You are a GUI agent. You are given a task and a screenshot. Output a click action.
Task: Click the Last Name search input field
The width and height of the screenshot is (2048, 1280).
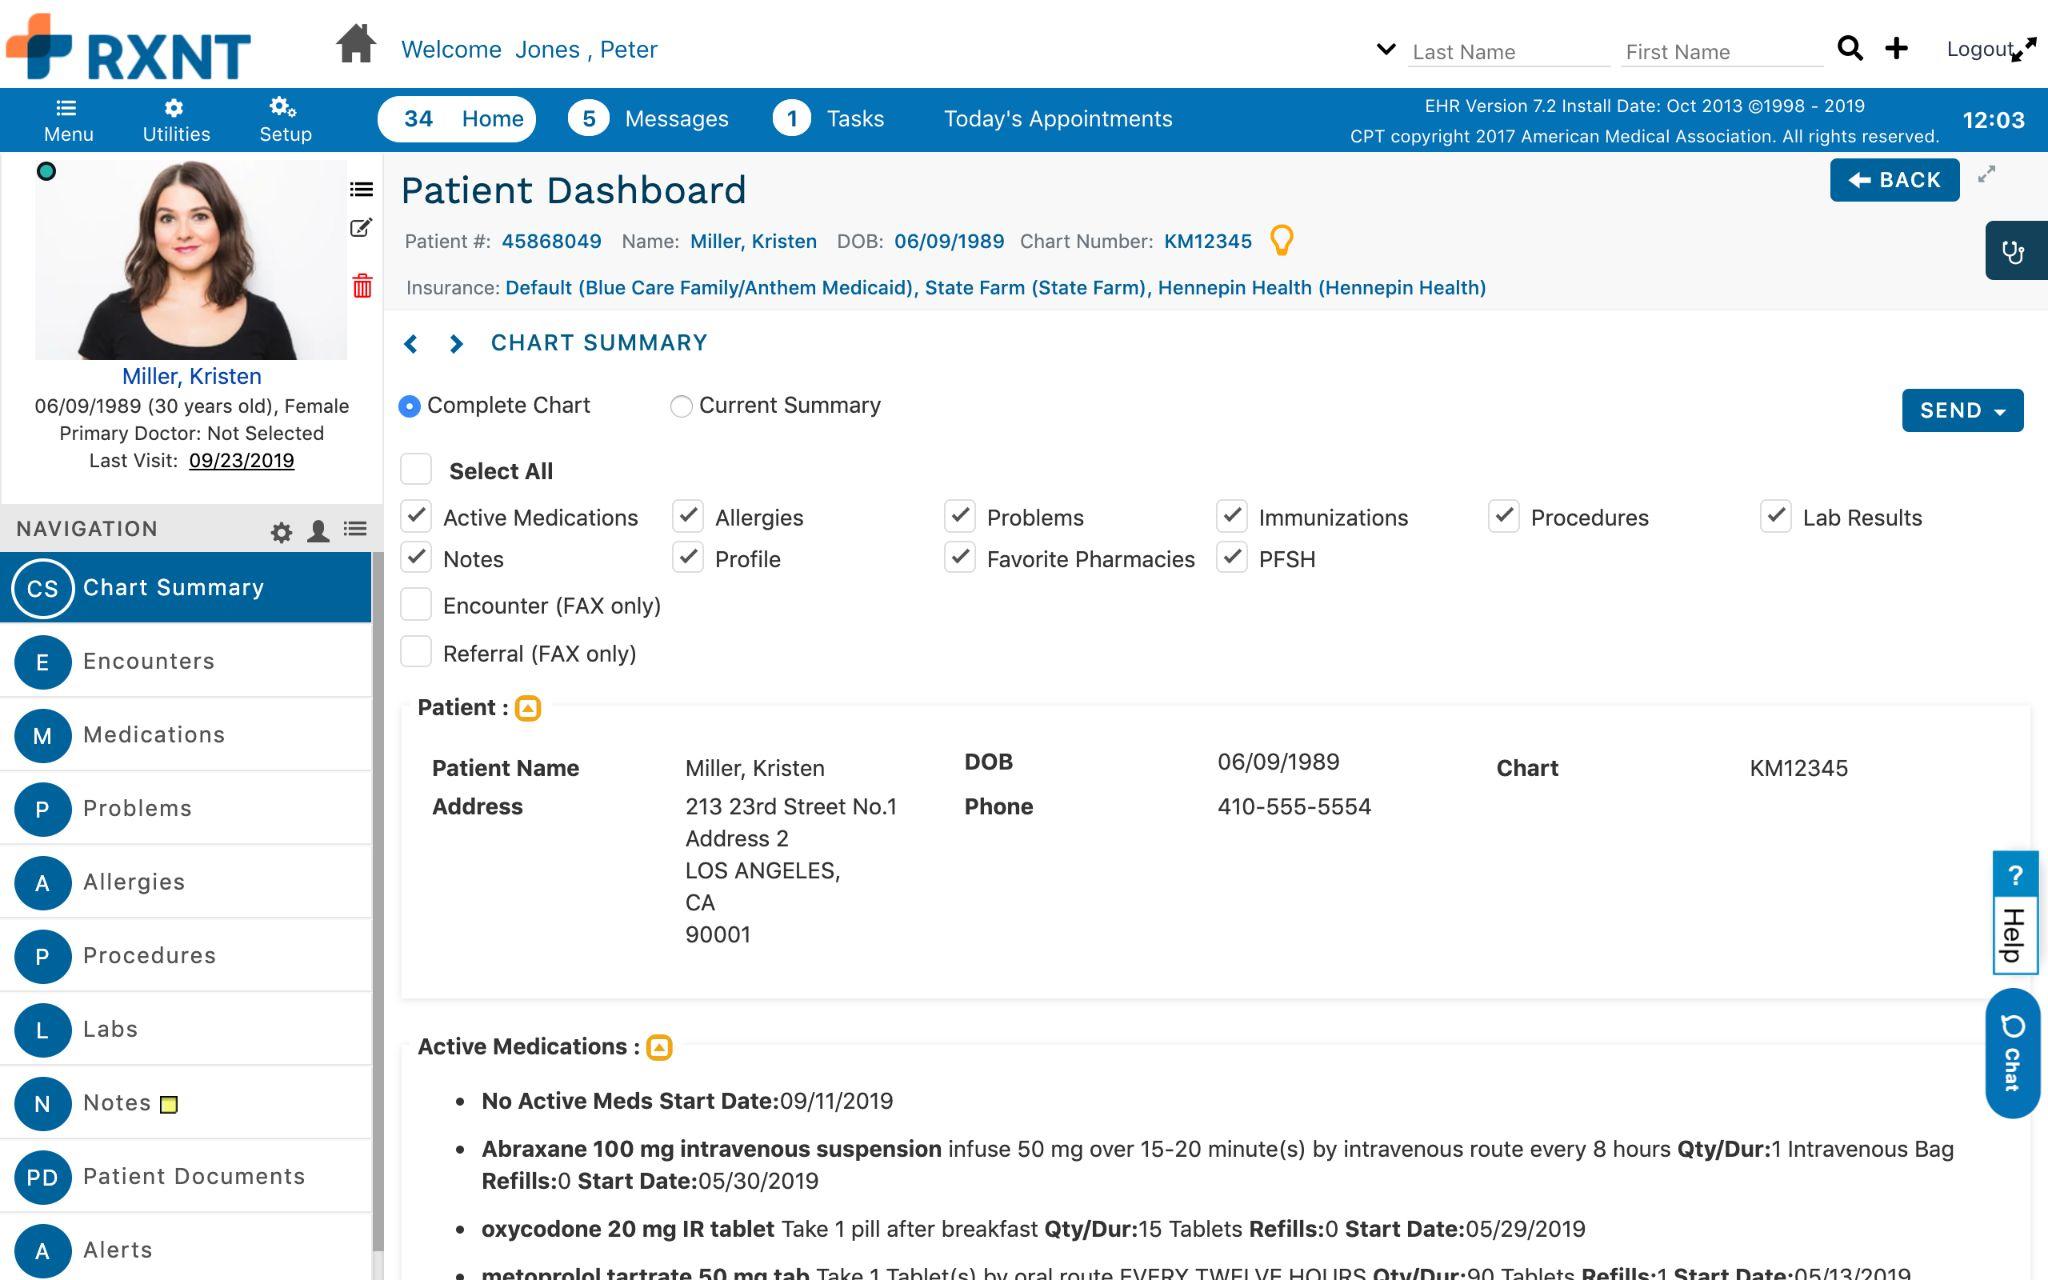(1505, 50)
